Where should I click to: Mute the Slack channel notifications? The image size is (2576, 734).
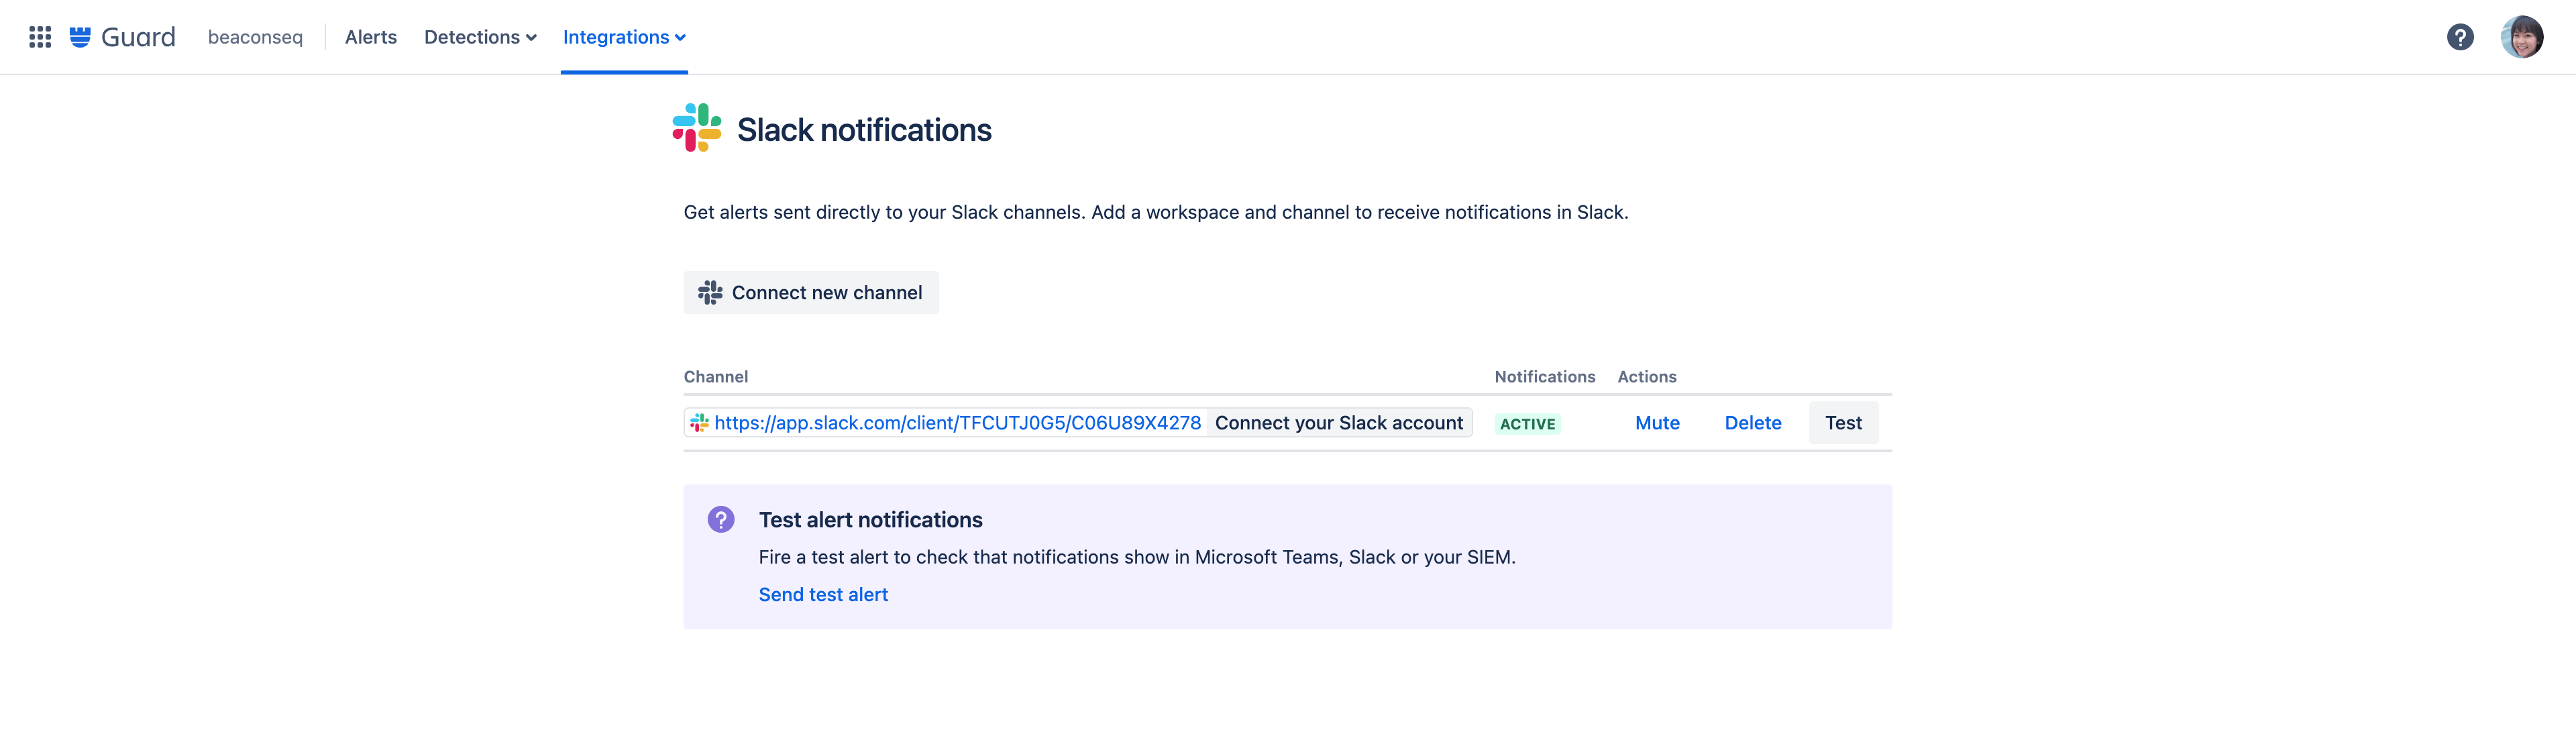(1657, 423)
